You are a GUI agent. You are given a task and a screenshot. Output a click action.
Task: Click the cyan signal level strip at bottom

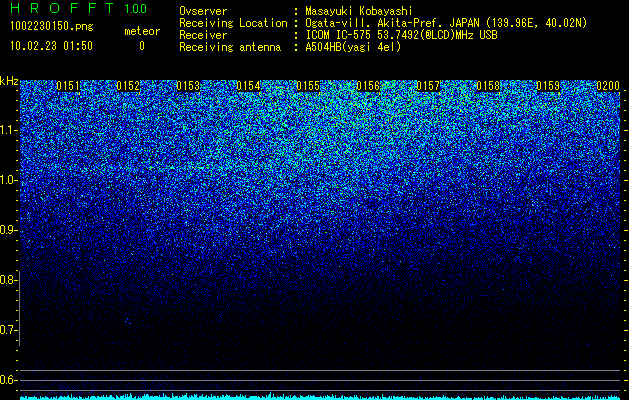(320, 396)
